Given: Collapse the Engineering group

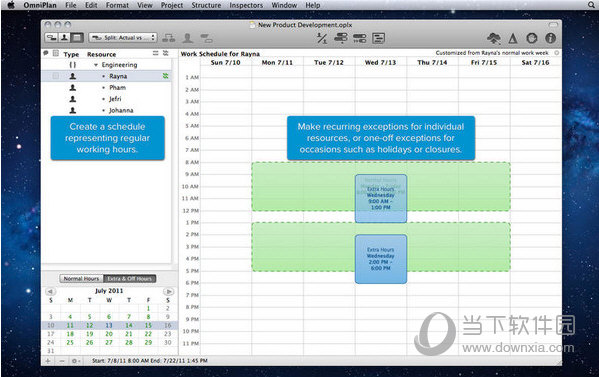Looking at the screenshot, I should click(96, 65).
